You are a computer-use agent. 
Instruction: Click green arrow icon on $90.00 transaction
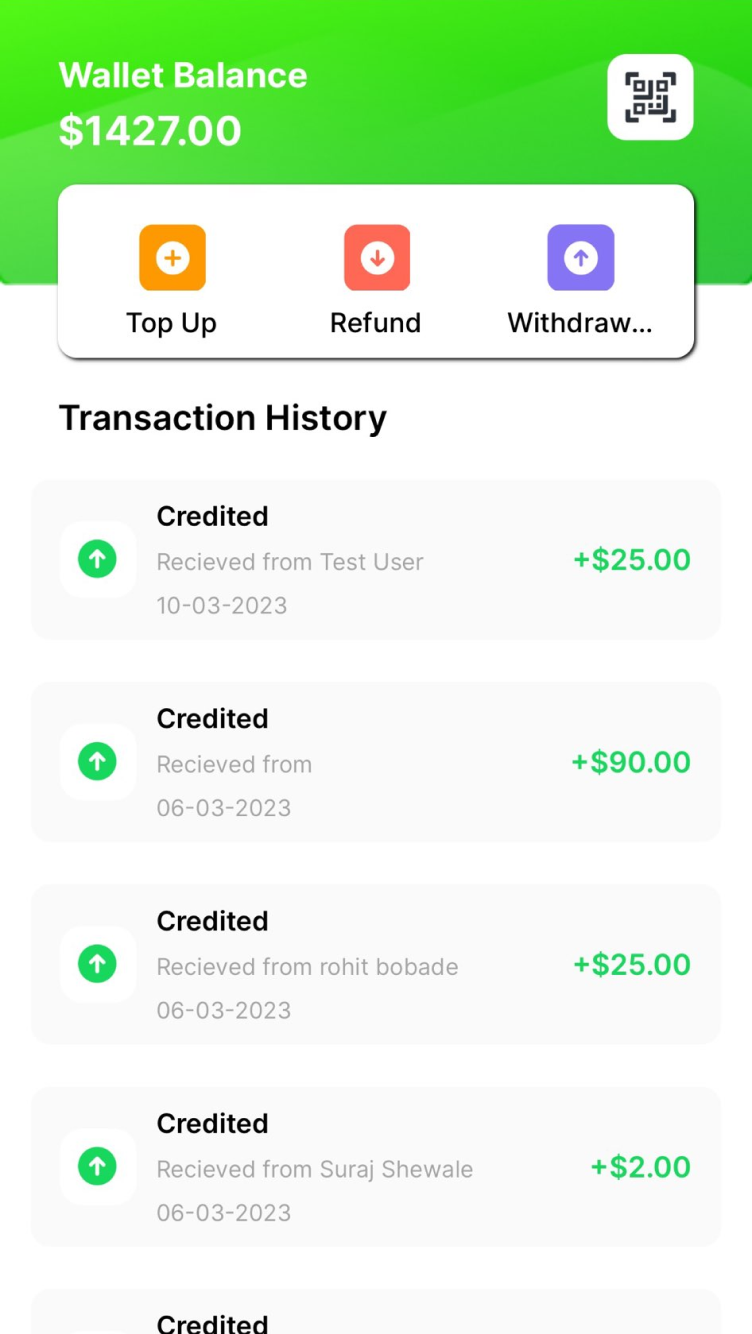pyautogui.click(x=97, y=762)
